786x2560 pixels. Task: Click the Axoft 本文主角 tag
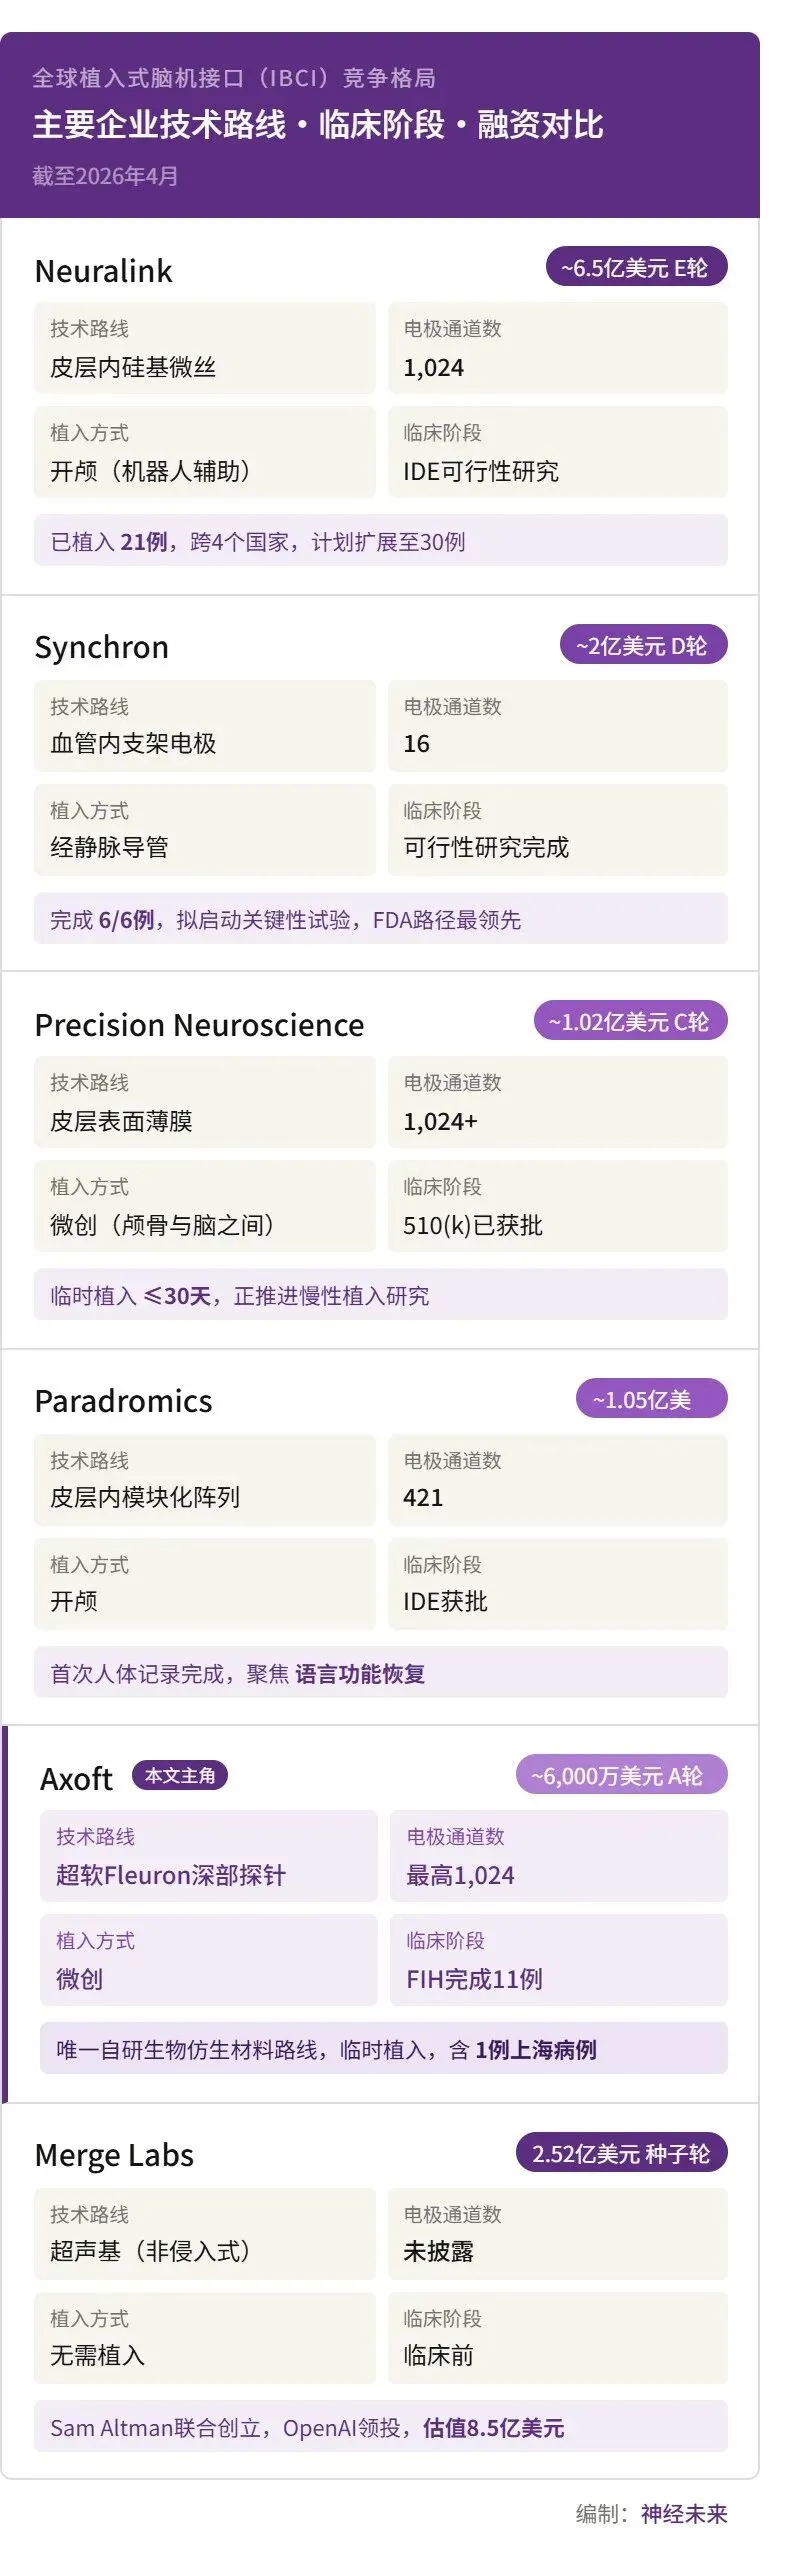(x=180, y=1776)
